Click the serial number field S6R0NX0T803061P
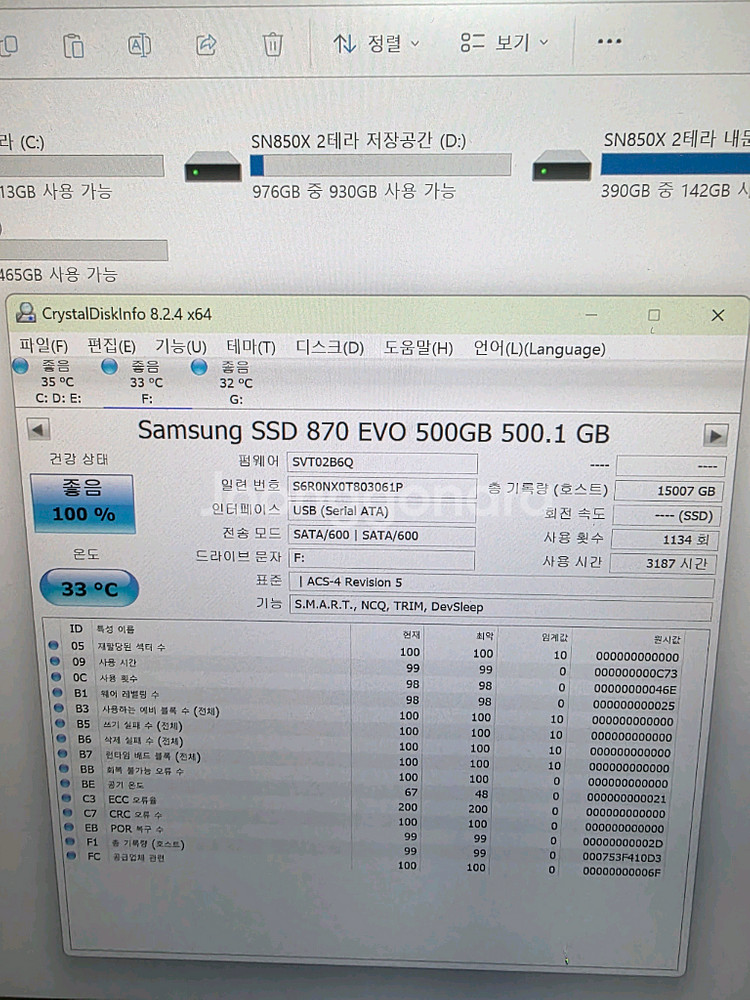Screen dimensions: 750x1000 point(381,487)
